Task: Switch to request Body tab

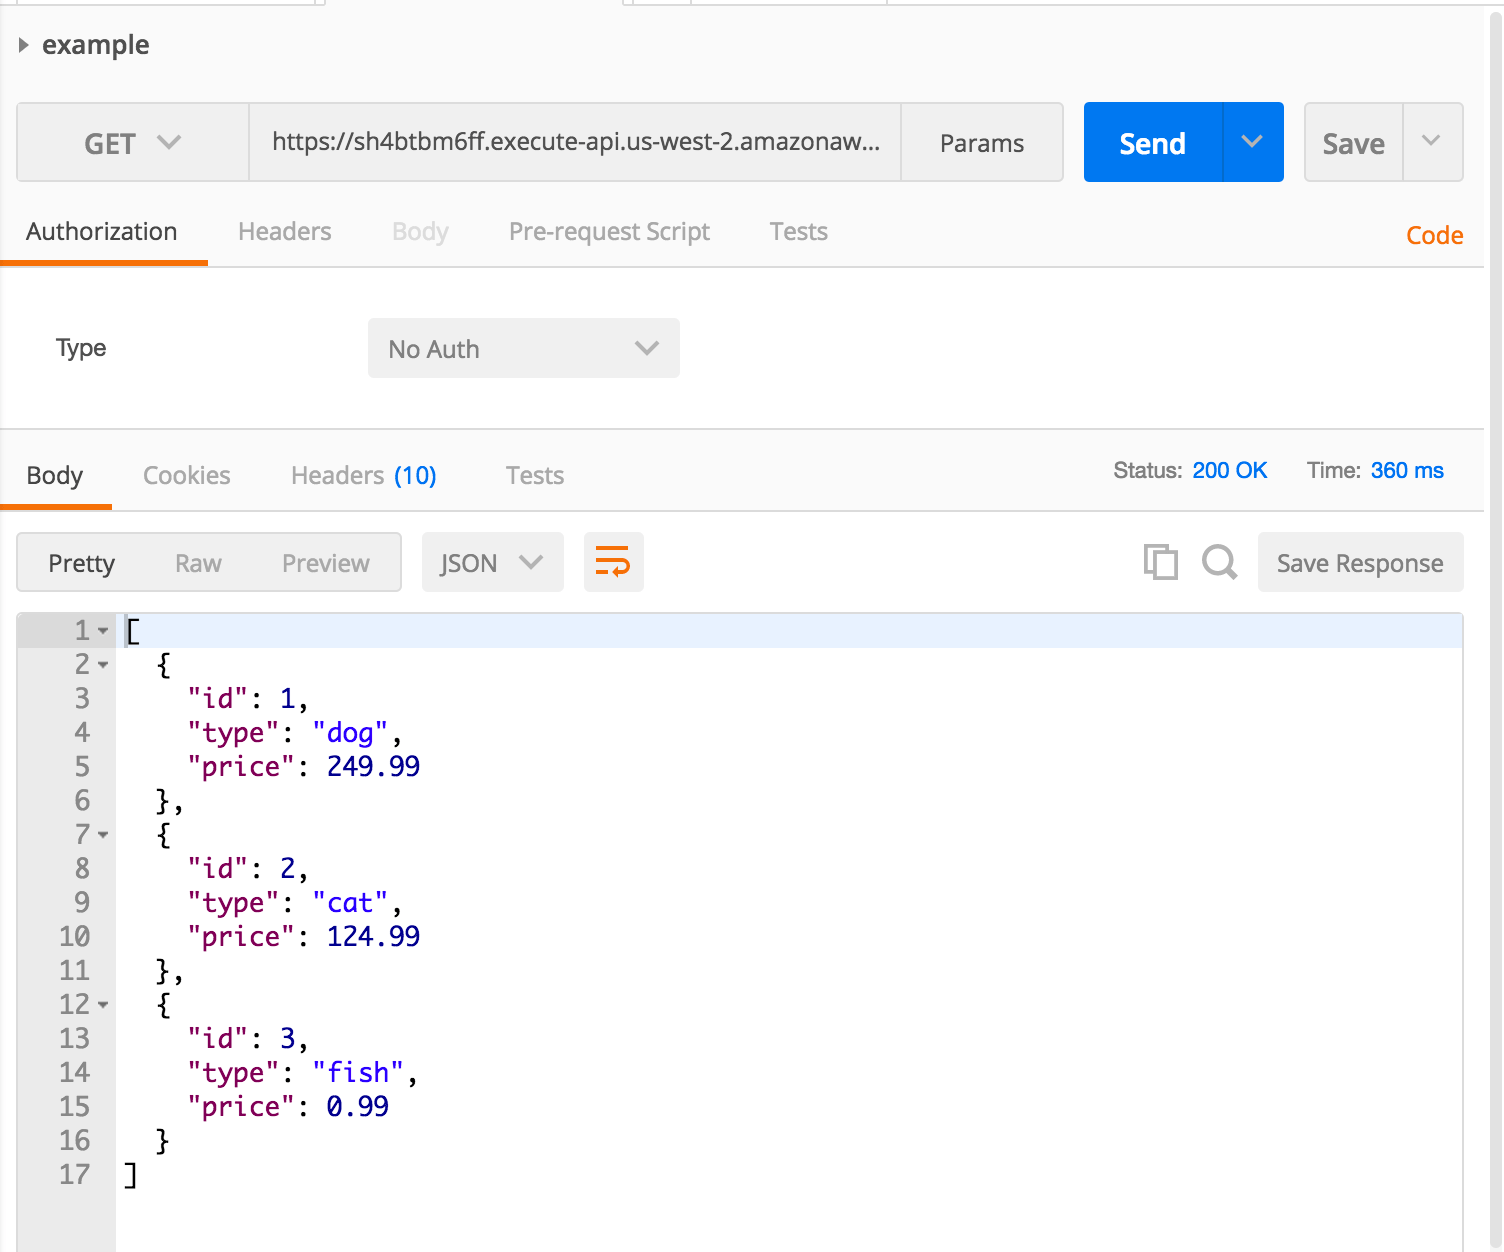Action: (x=420, y=232)
